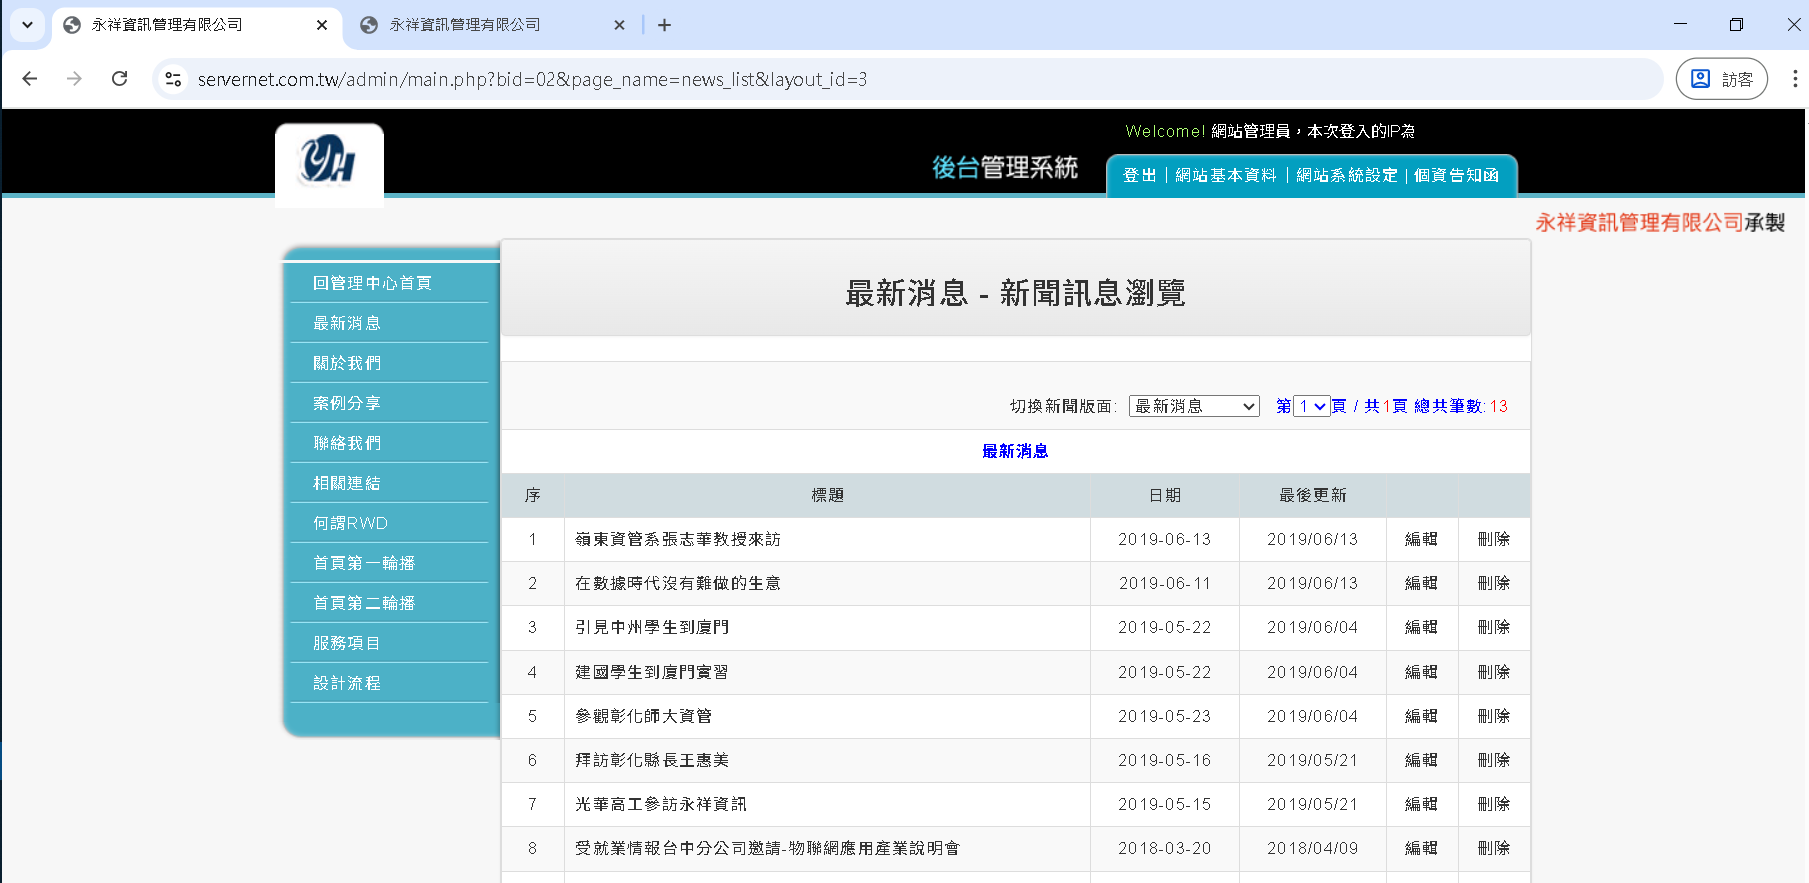Click the 日期 column header
This screenshot has height=883, width=1809.
tap(1165, 495)
